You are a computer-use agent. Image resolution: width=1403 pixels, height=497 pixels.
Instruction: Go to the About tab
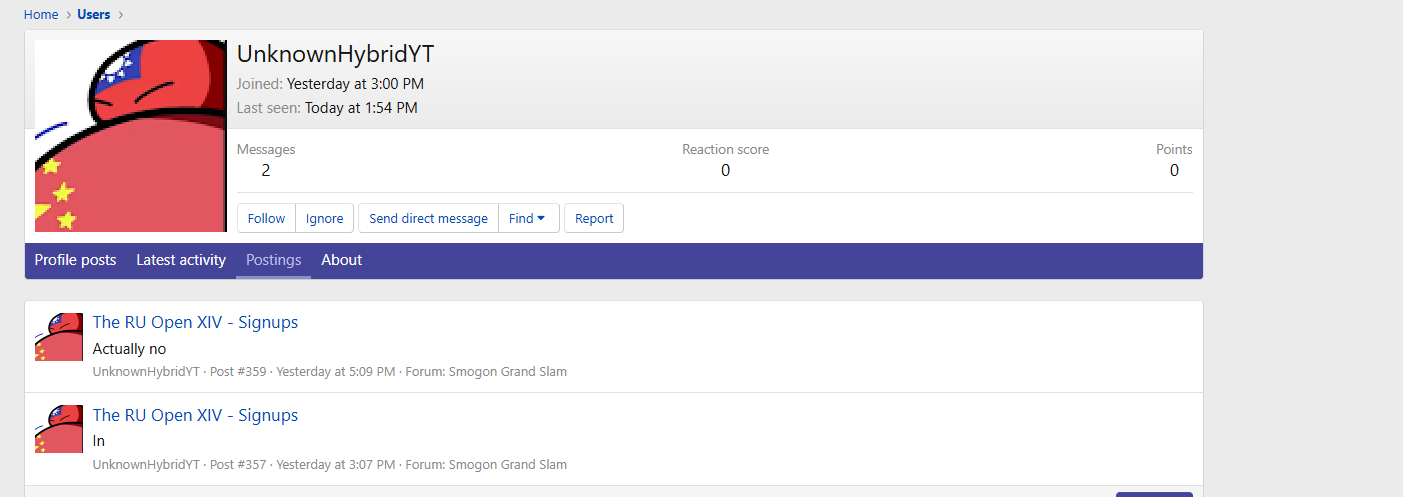[x=341, y=260]
